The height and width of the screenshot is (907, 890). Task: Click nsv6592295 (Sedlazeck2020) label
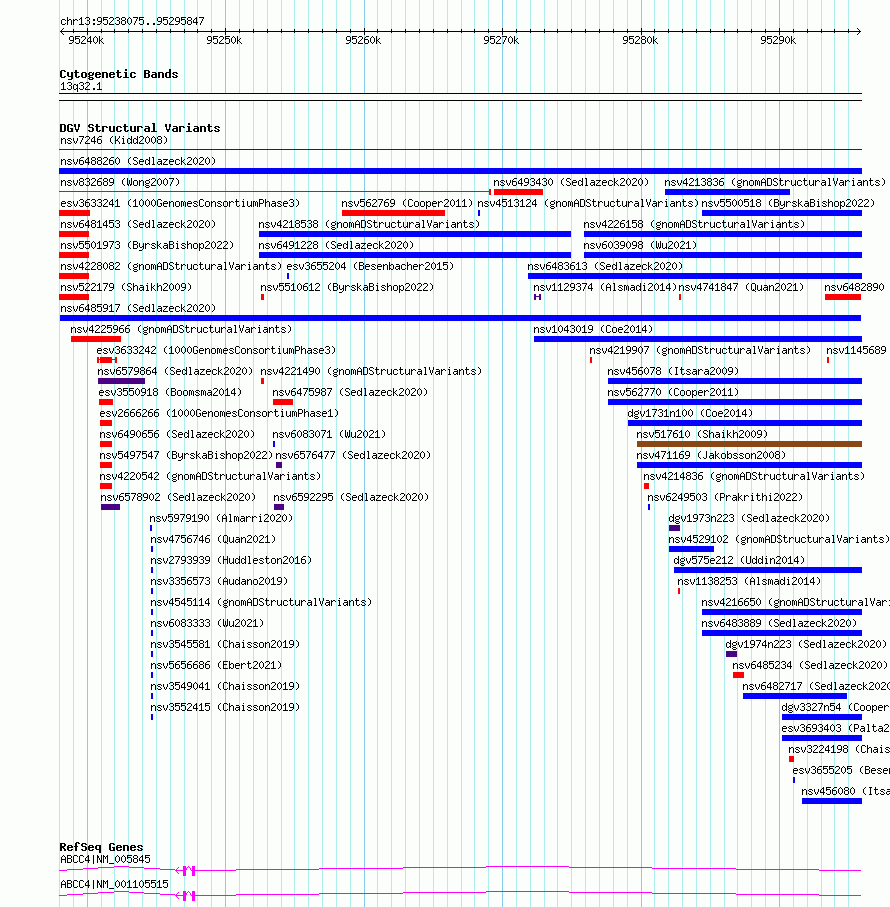(350, 497)
